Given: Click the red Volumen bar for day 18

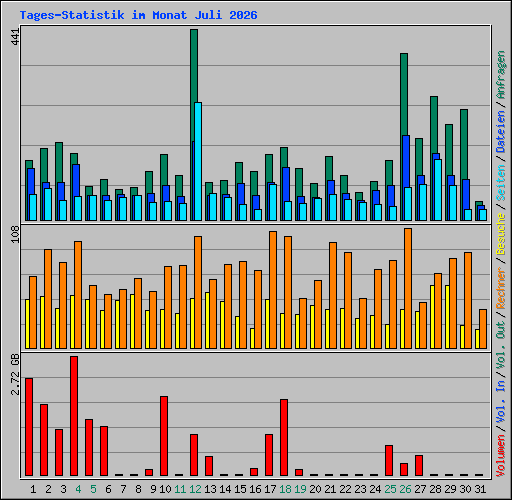Looking at the screenshot, I should [x=284, y=438].
